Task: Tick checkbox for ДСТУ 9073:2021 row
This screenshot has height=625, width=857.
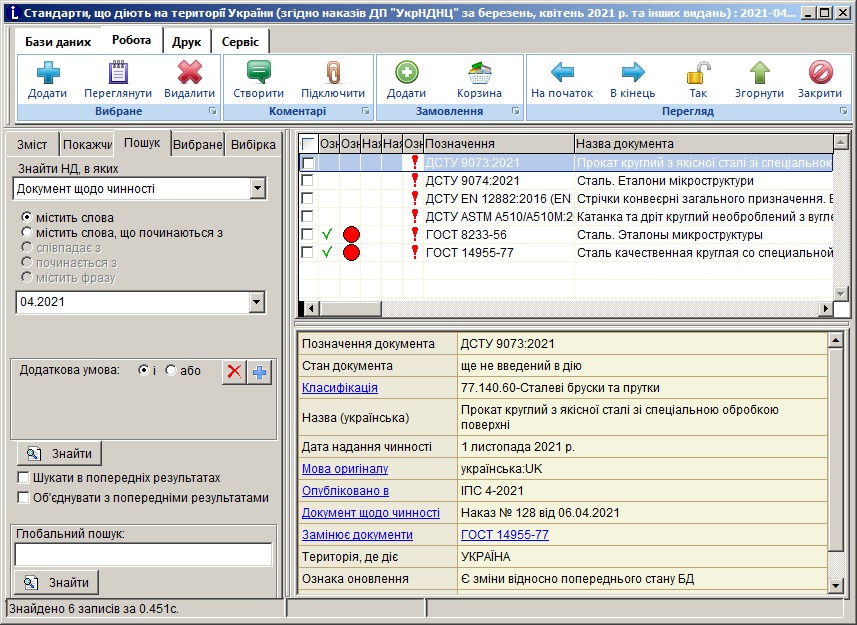Action: coord(308,163)
